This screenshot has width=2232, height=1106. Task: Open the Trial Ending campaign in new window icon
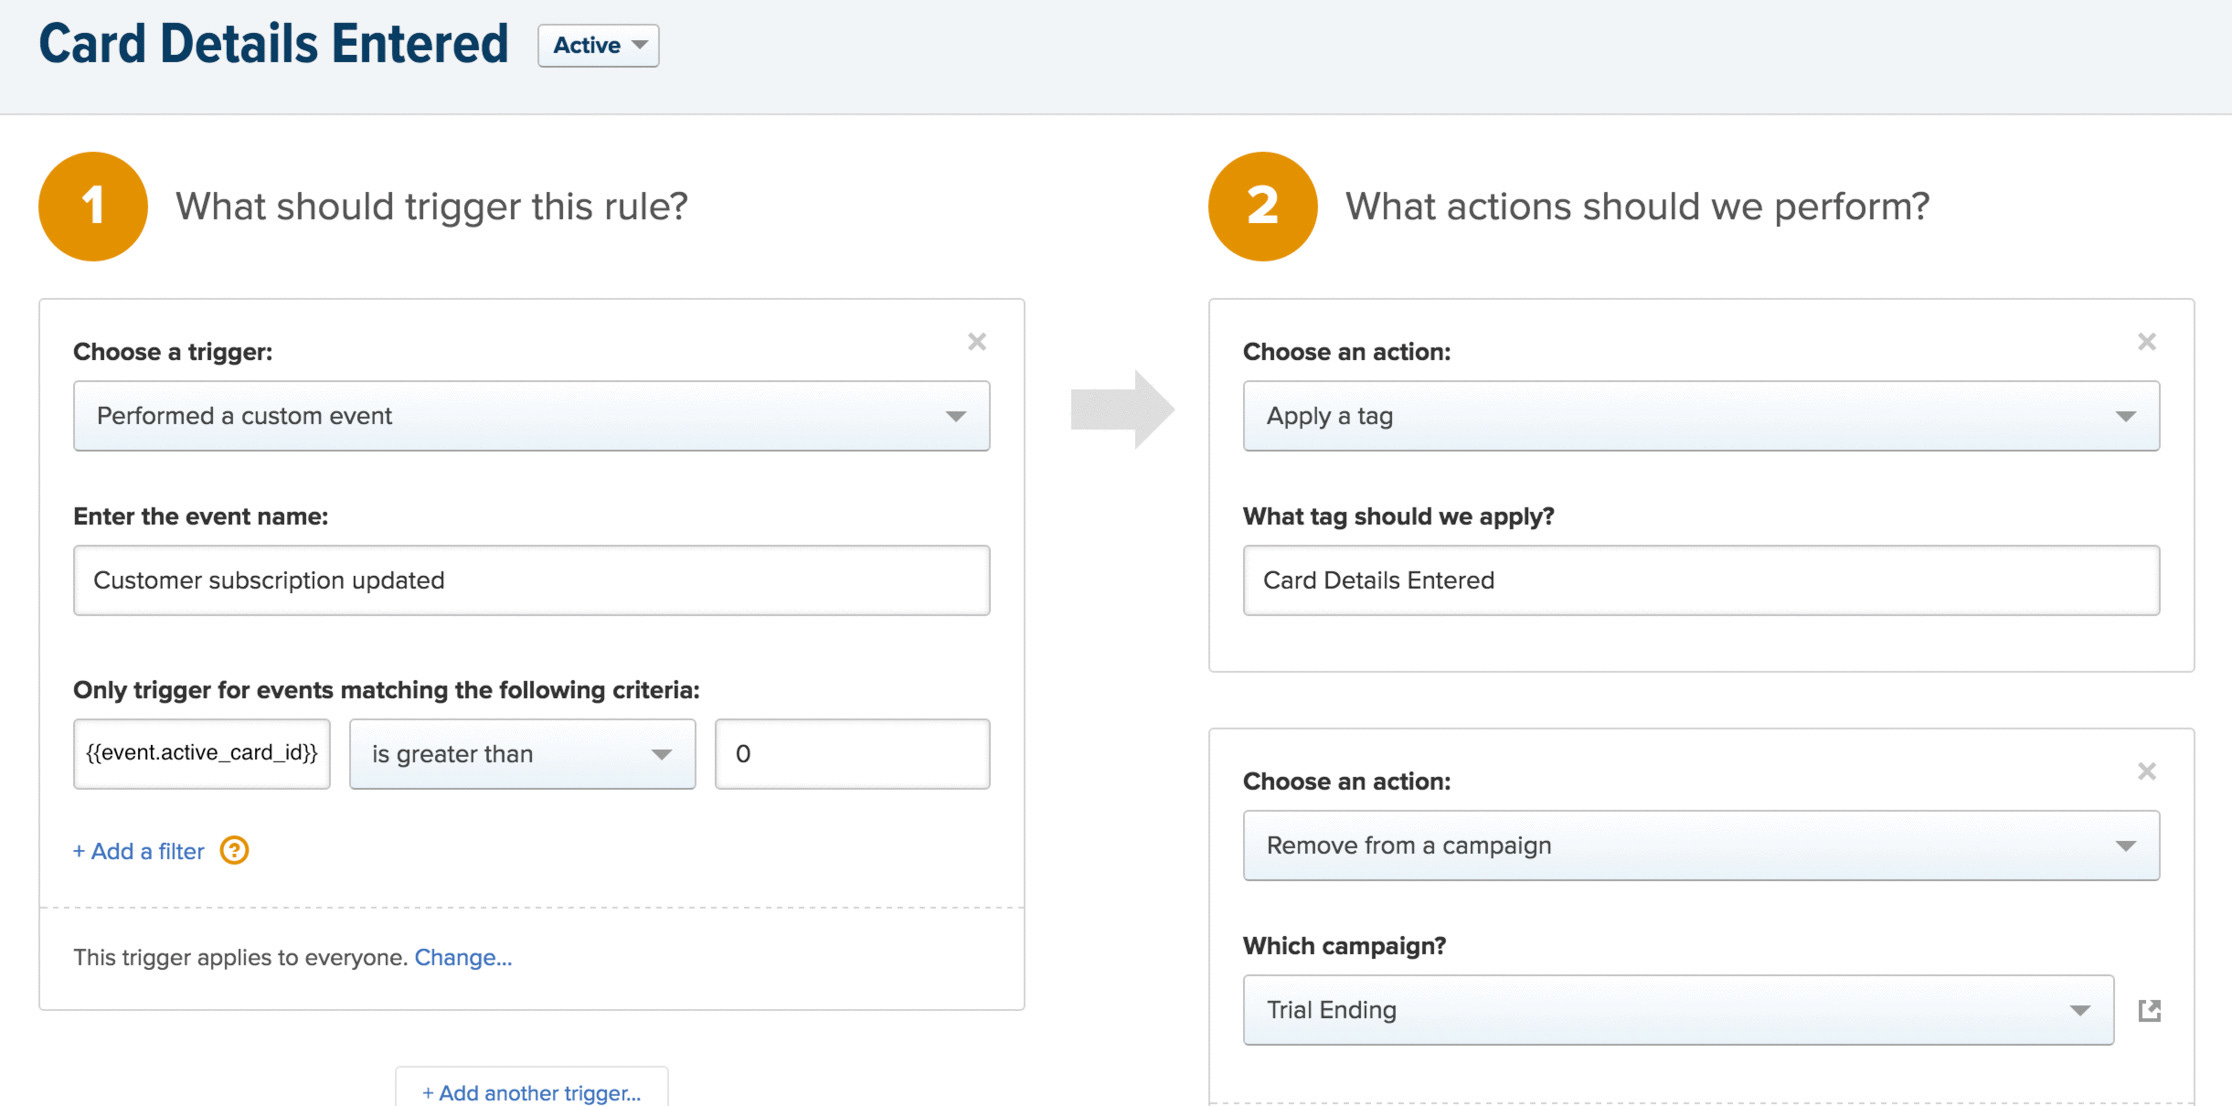pyautogui.click(x=2149, y=1010)
